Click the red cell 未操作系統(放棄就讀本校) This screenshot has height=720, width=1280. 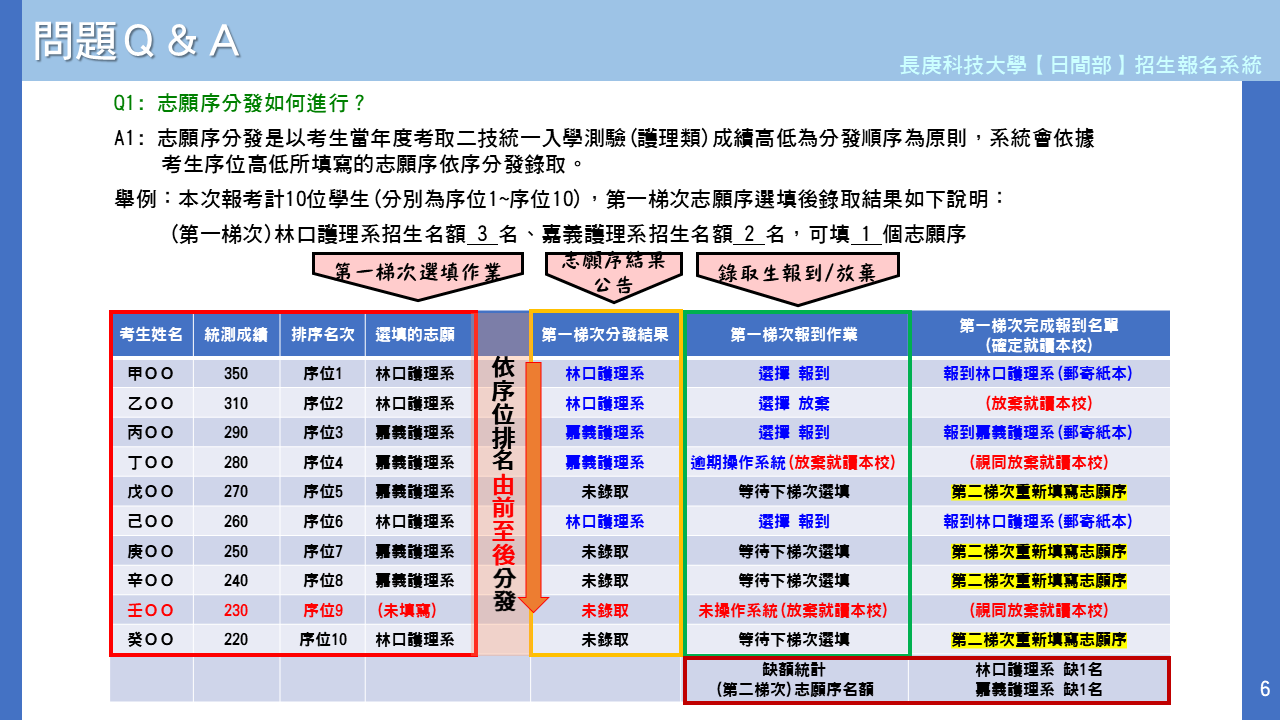point(793,610)
